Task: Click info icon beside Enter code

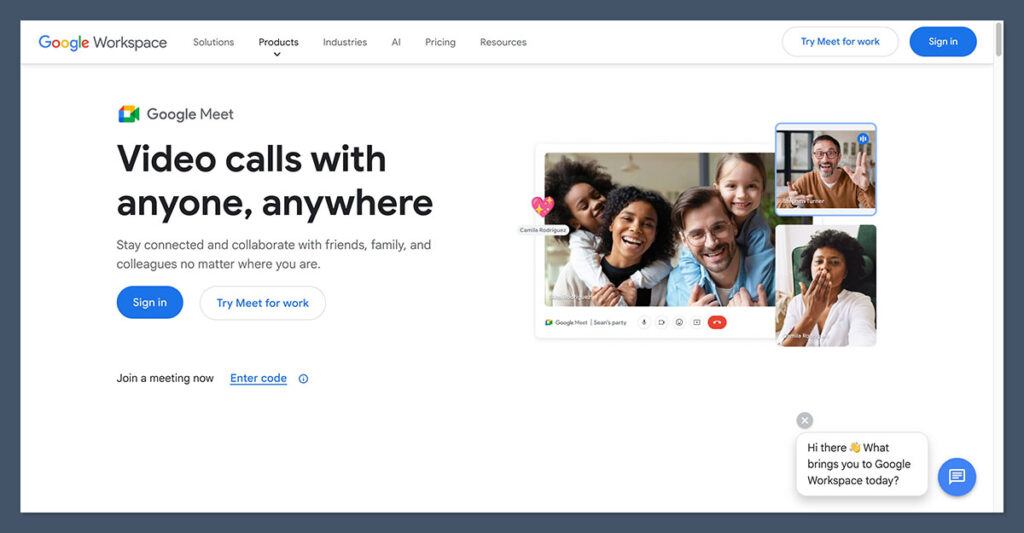Action: pos(303,379)
